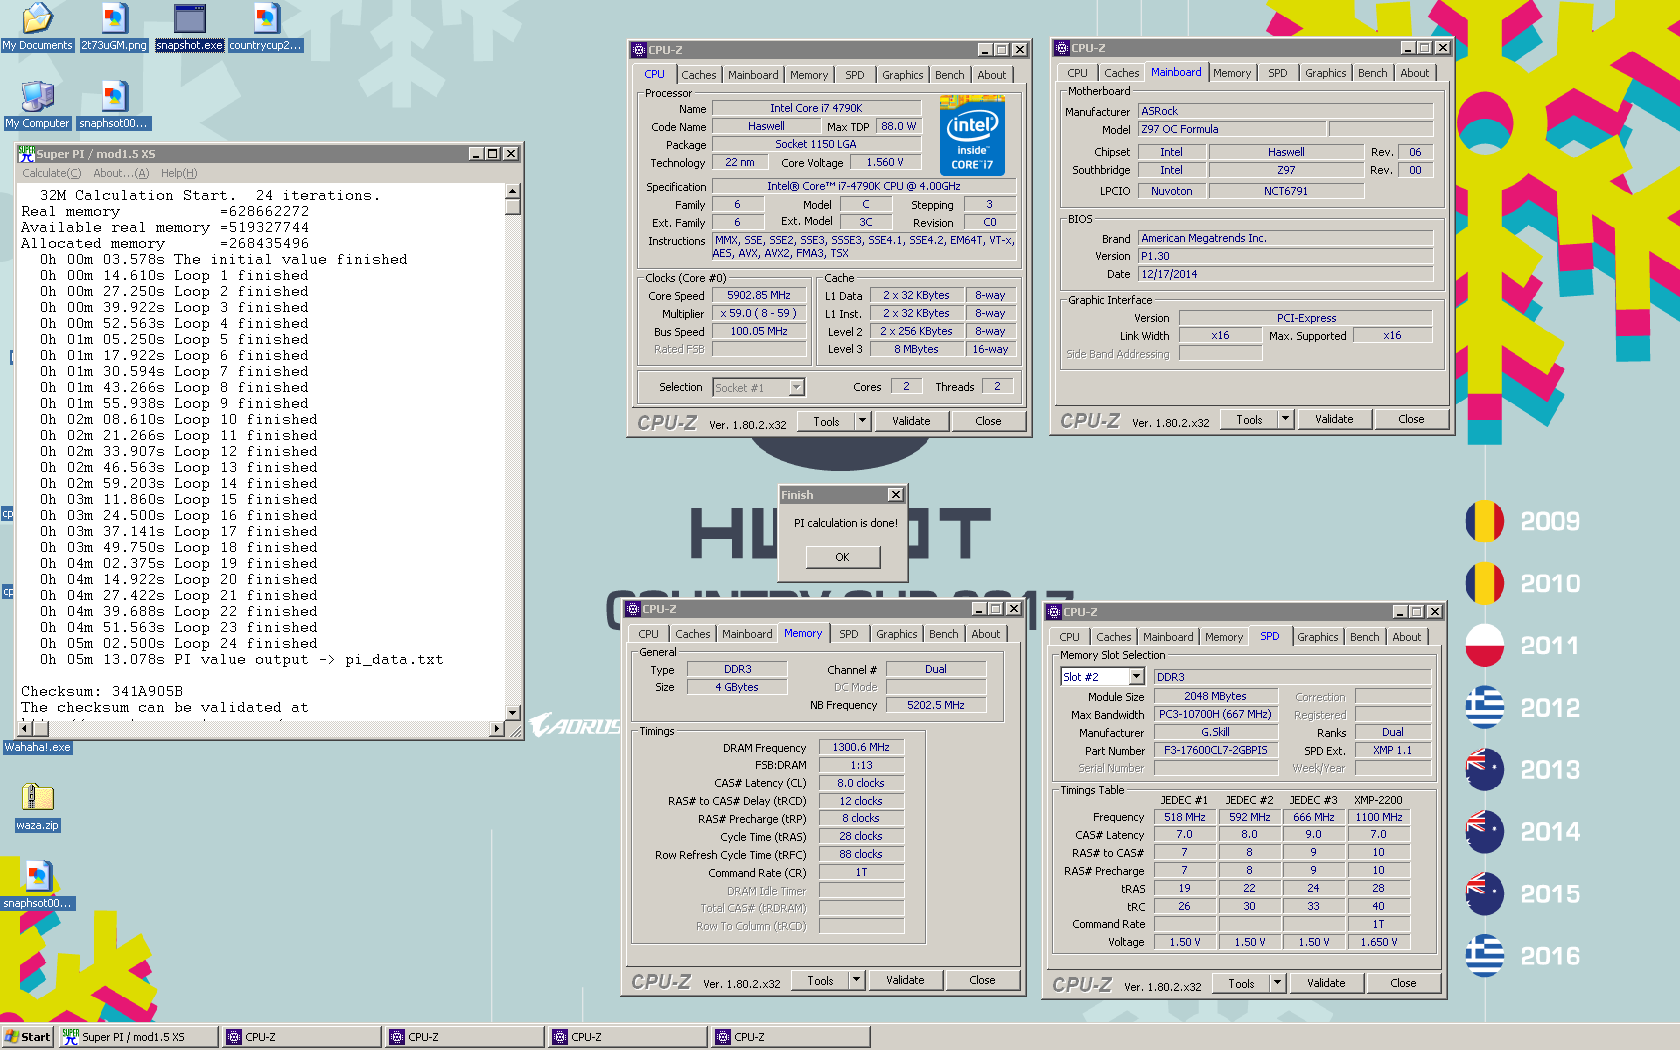Click the Intel Core i7 4790K name field
The height and width of the screenshot is (1050, 1680).
click(x=816, y=108)
